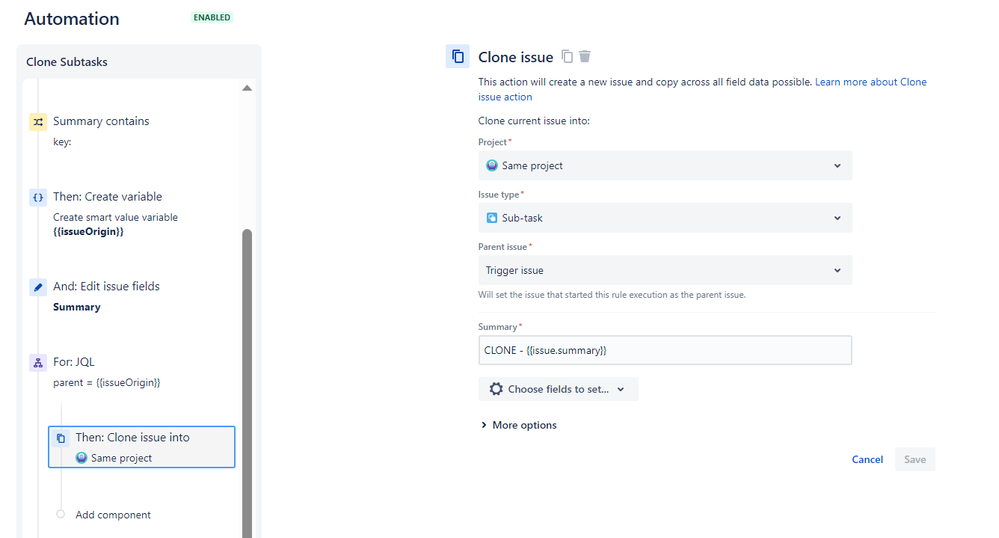Image resolution: width=999 pixels, height=538 pixels.
Task: Click the Edit issue fields pencil icon
Action: click(x=38, y=287)
